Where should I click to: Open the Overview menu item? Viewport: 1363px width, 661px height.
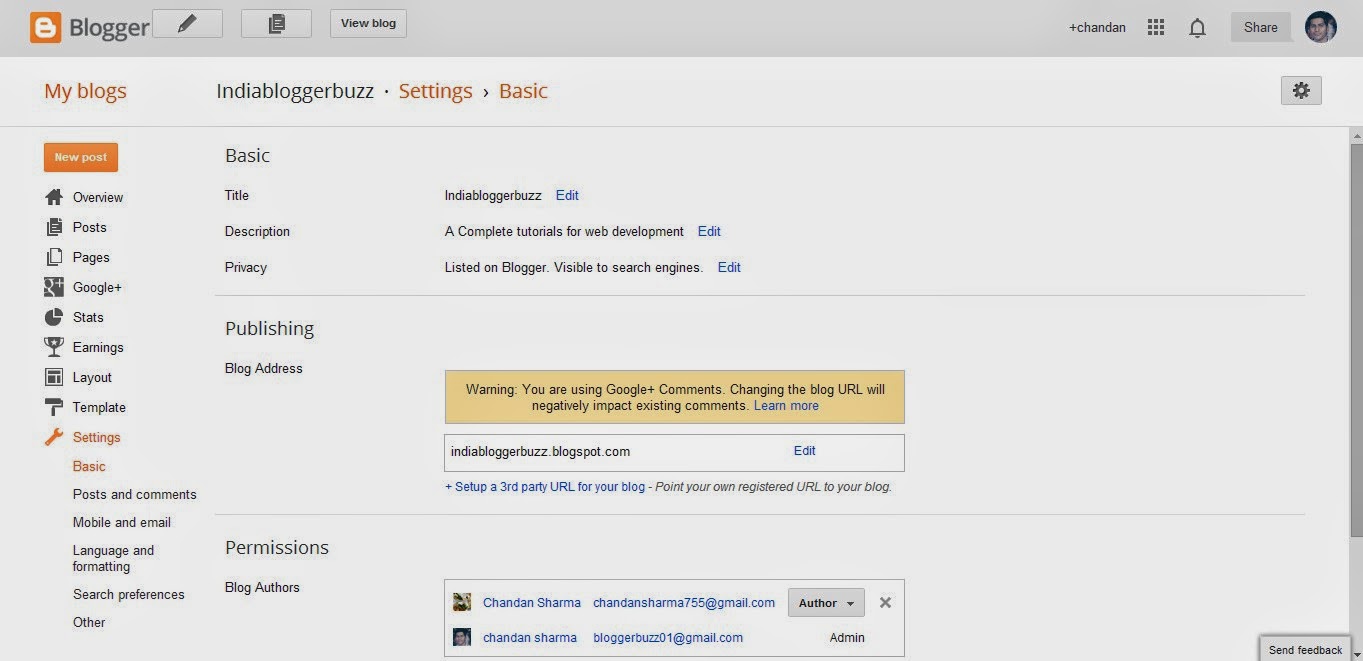(98, 197)
